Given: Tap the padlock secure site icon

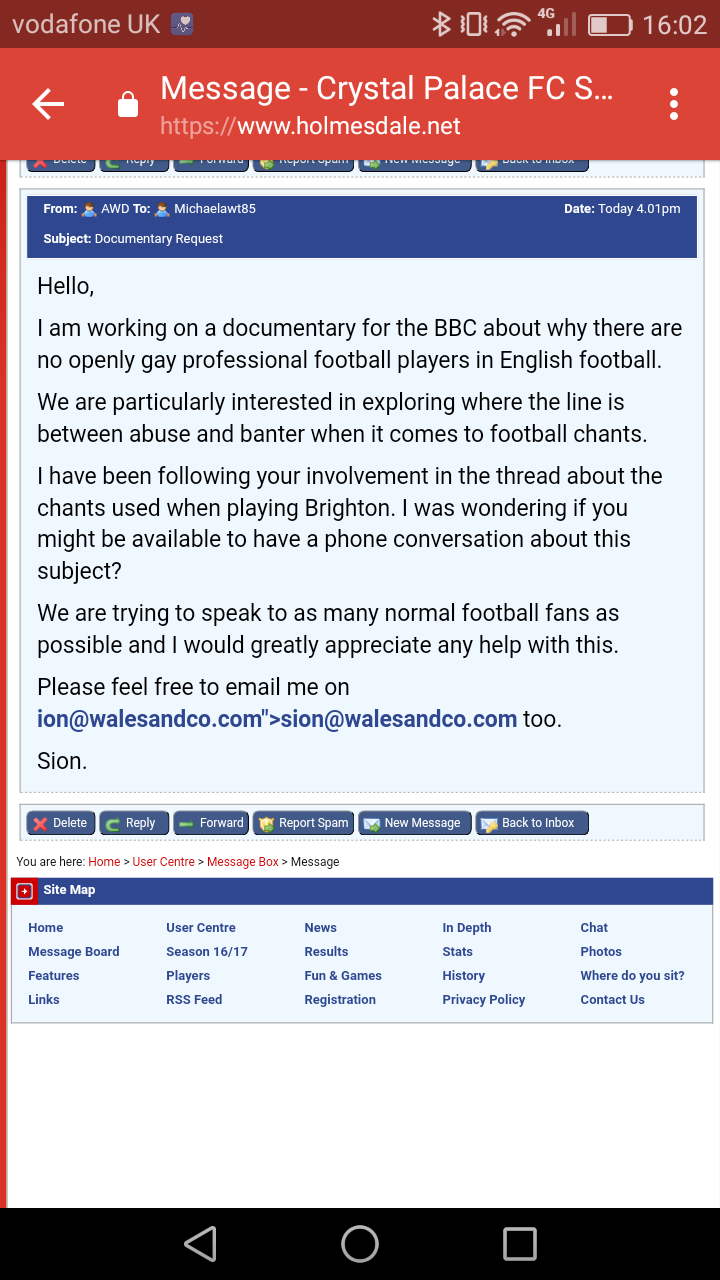Looking at the screenshot, I should tap(128, 105).
